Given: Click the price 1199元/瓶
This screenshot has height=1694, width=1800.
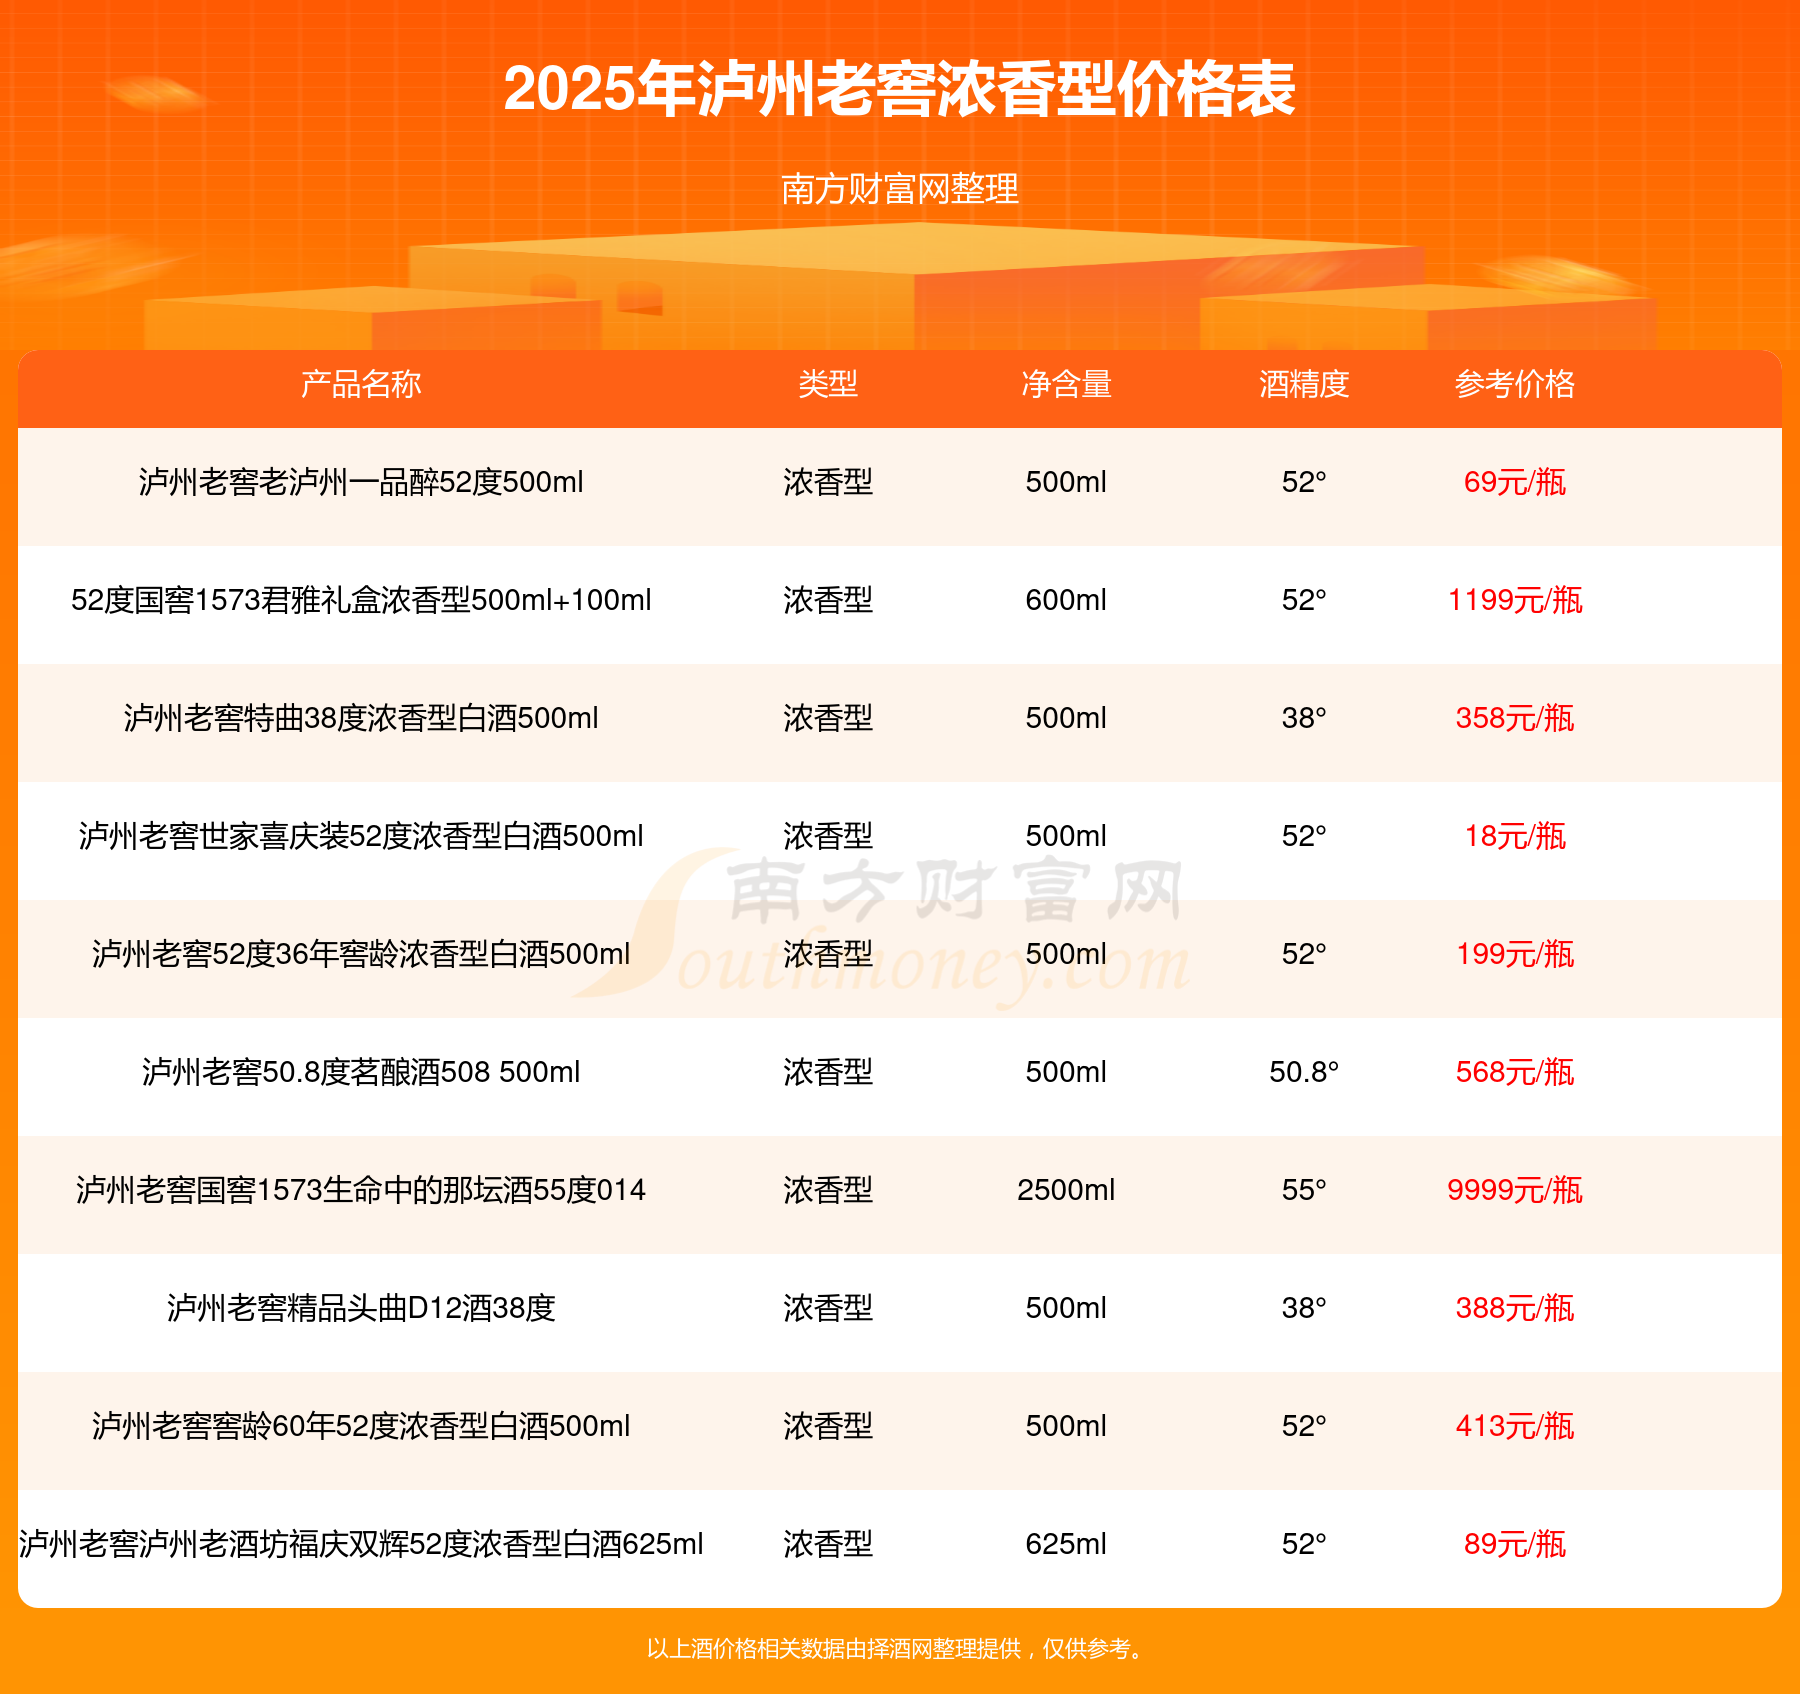Looking at the screenshot, I should pos(1515,600).
